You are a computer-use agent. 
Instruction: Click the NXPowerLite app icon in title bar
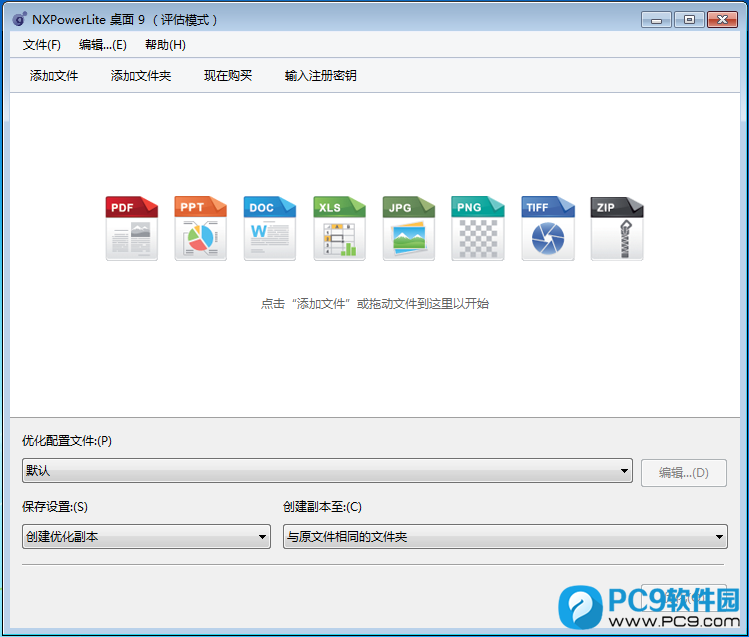click(19, 20)
